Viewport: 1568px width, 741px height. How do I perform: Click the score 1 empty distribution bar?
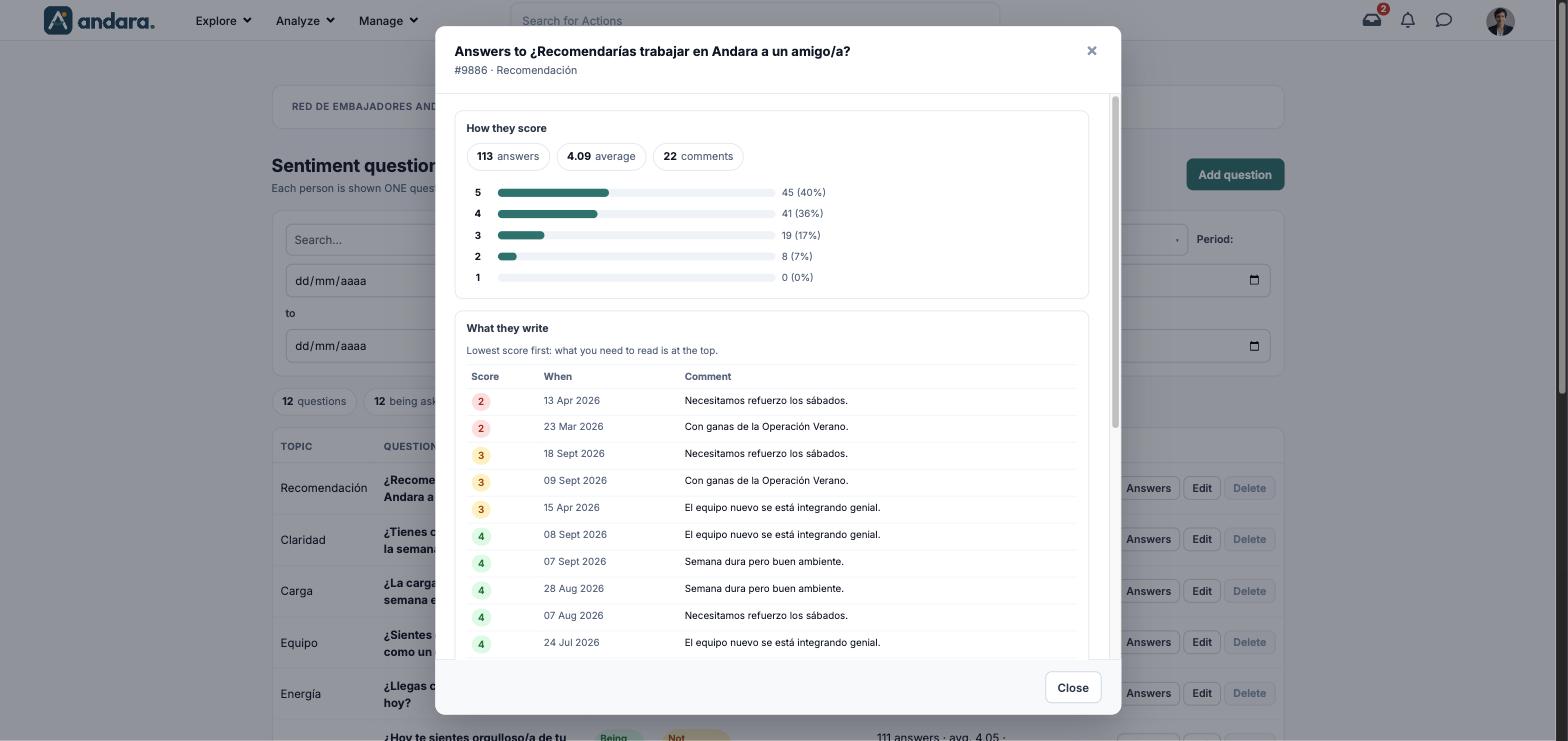(x=636, y=278)
